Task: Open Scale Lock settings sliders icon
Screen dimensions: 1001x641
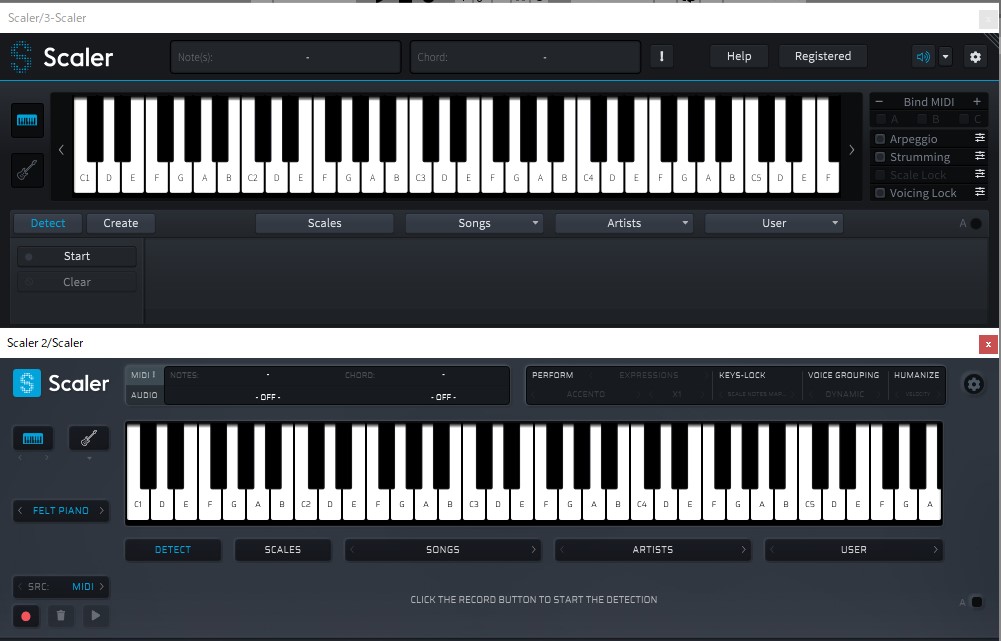Action: 979,174
